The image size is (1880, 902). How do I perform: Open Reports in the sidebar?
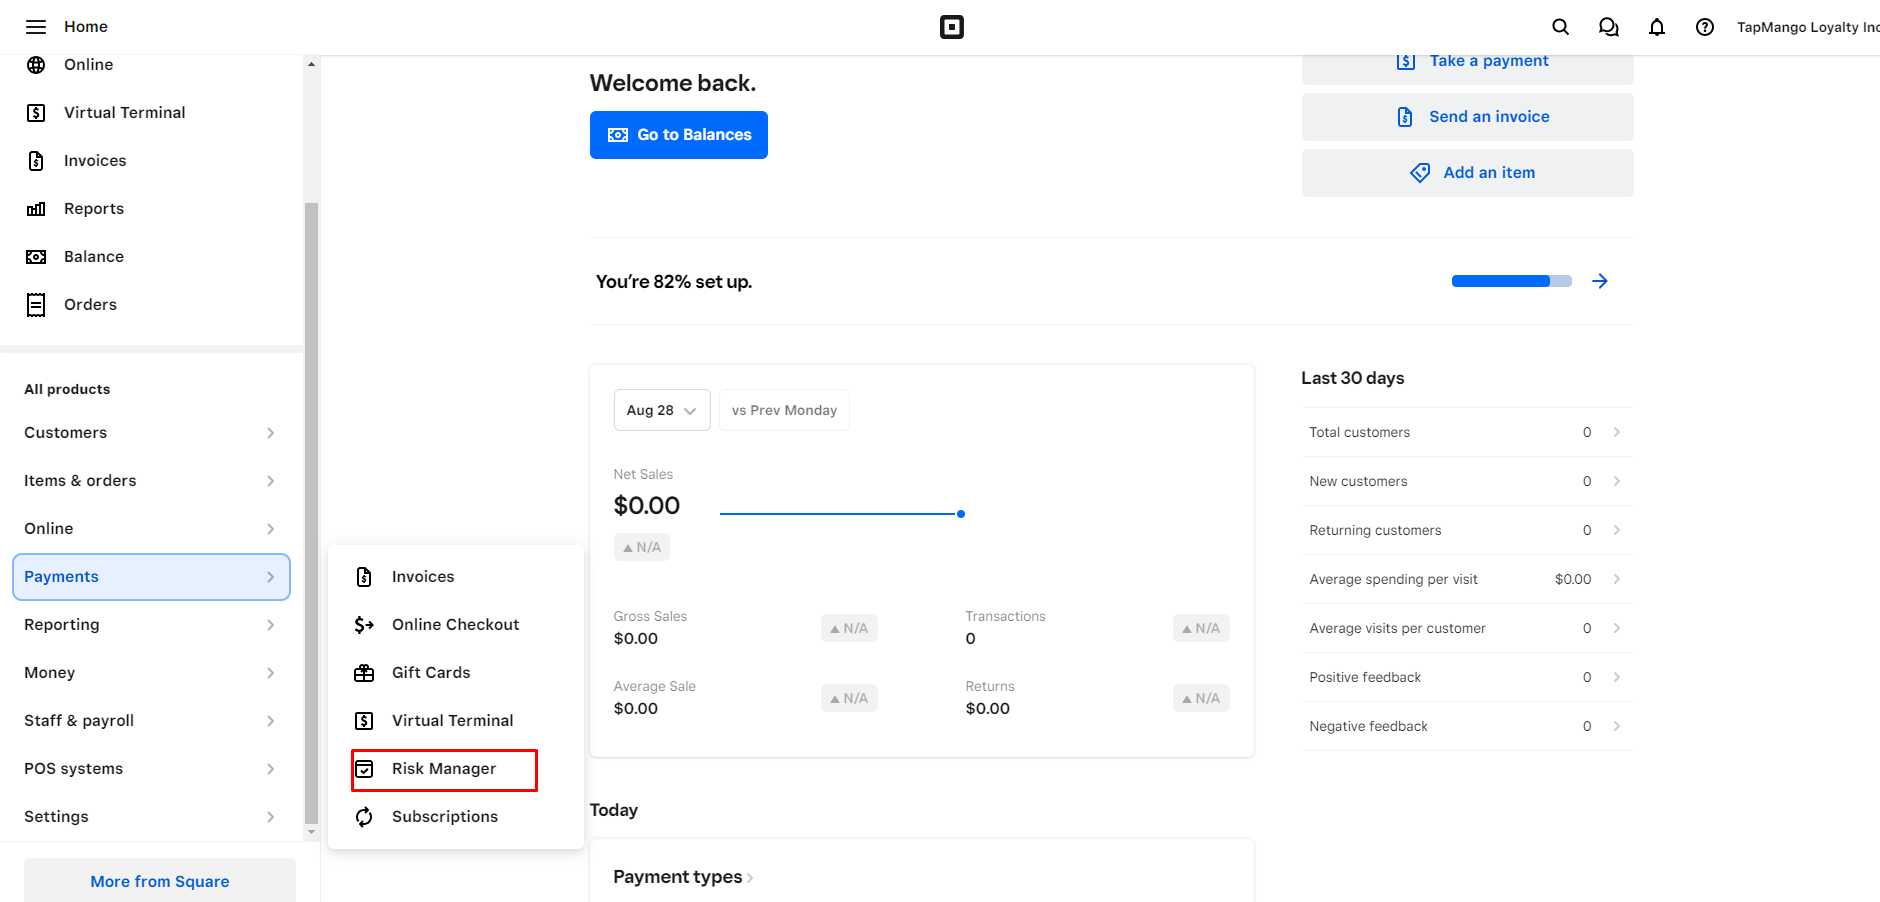pos(151,209)
